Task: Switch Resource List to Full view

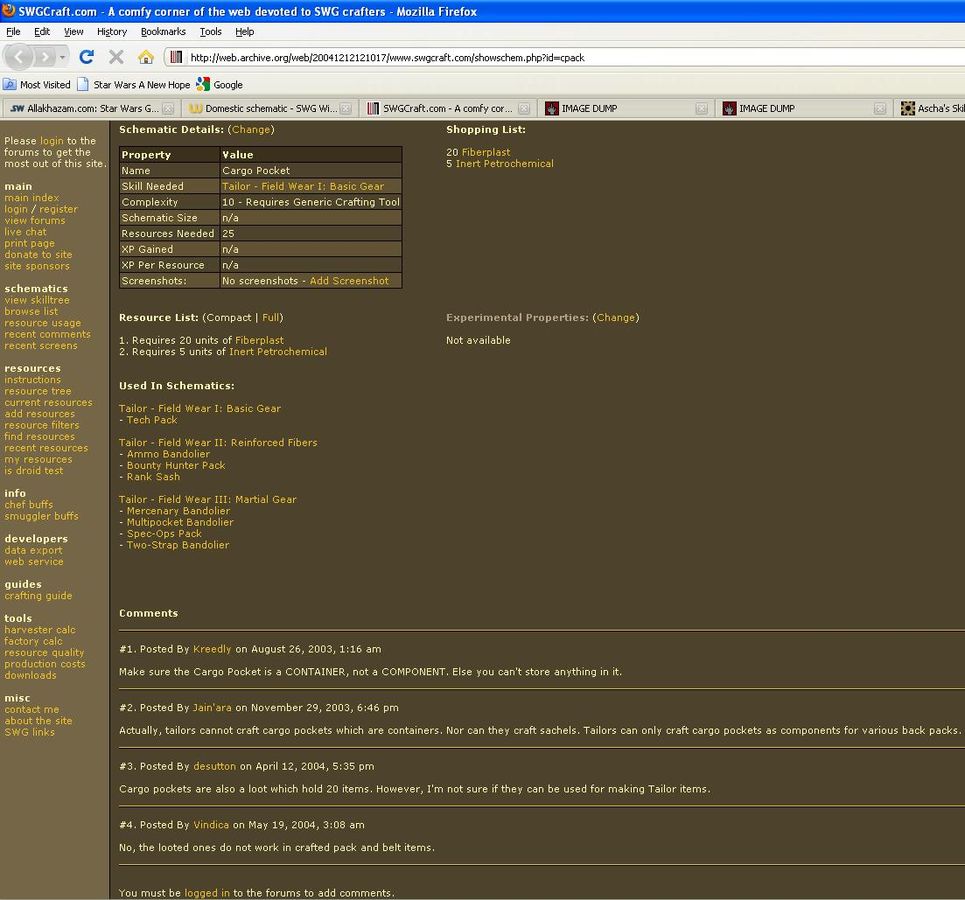Action: click(x=271, y=317)
